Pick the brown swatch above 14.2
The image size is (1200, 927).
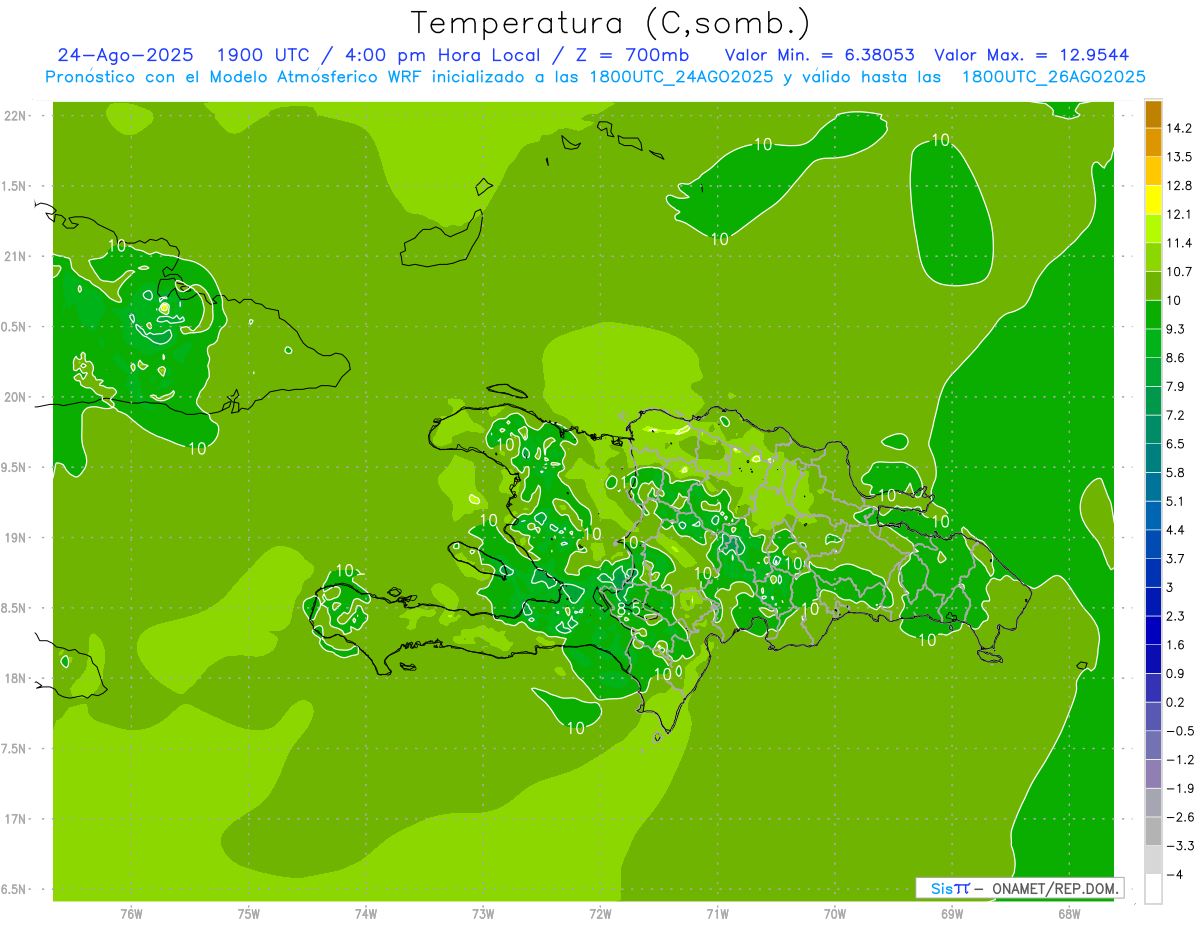[1153, 114]
